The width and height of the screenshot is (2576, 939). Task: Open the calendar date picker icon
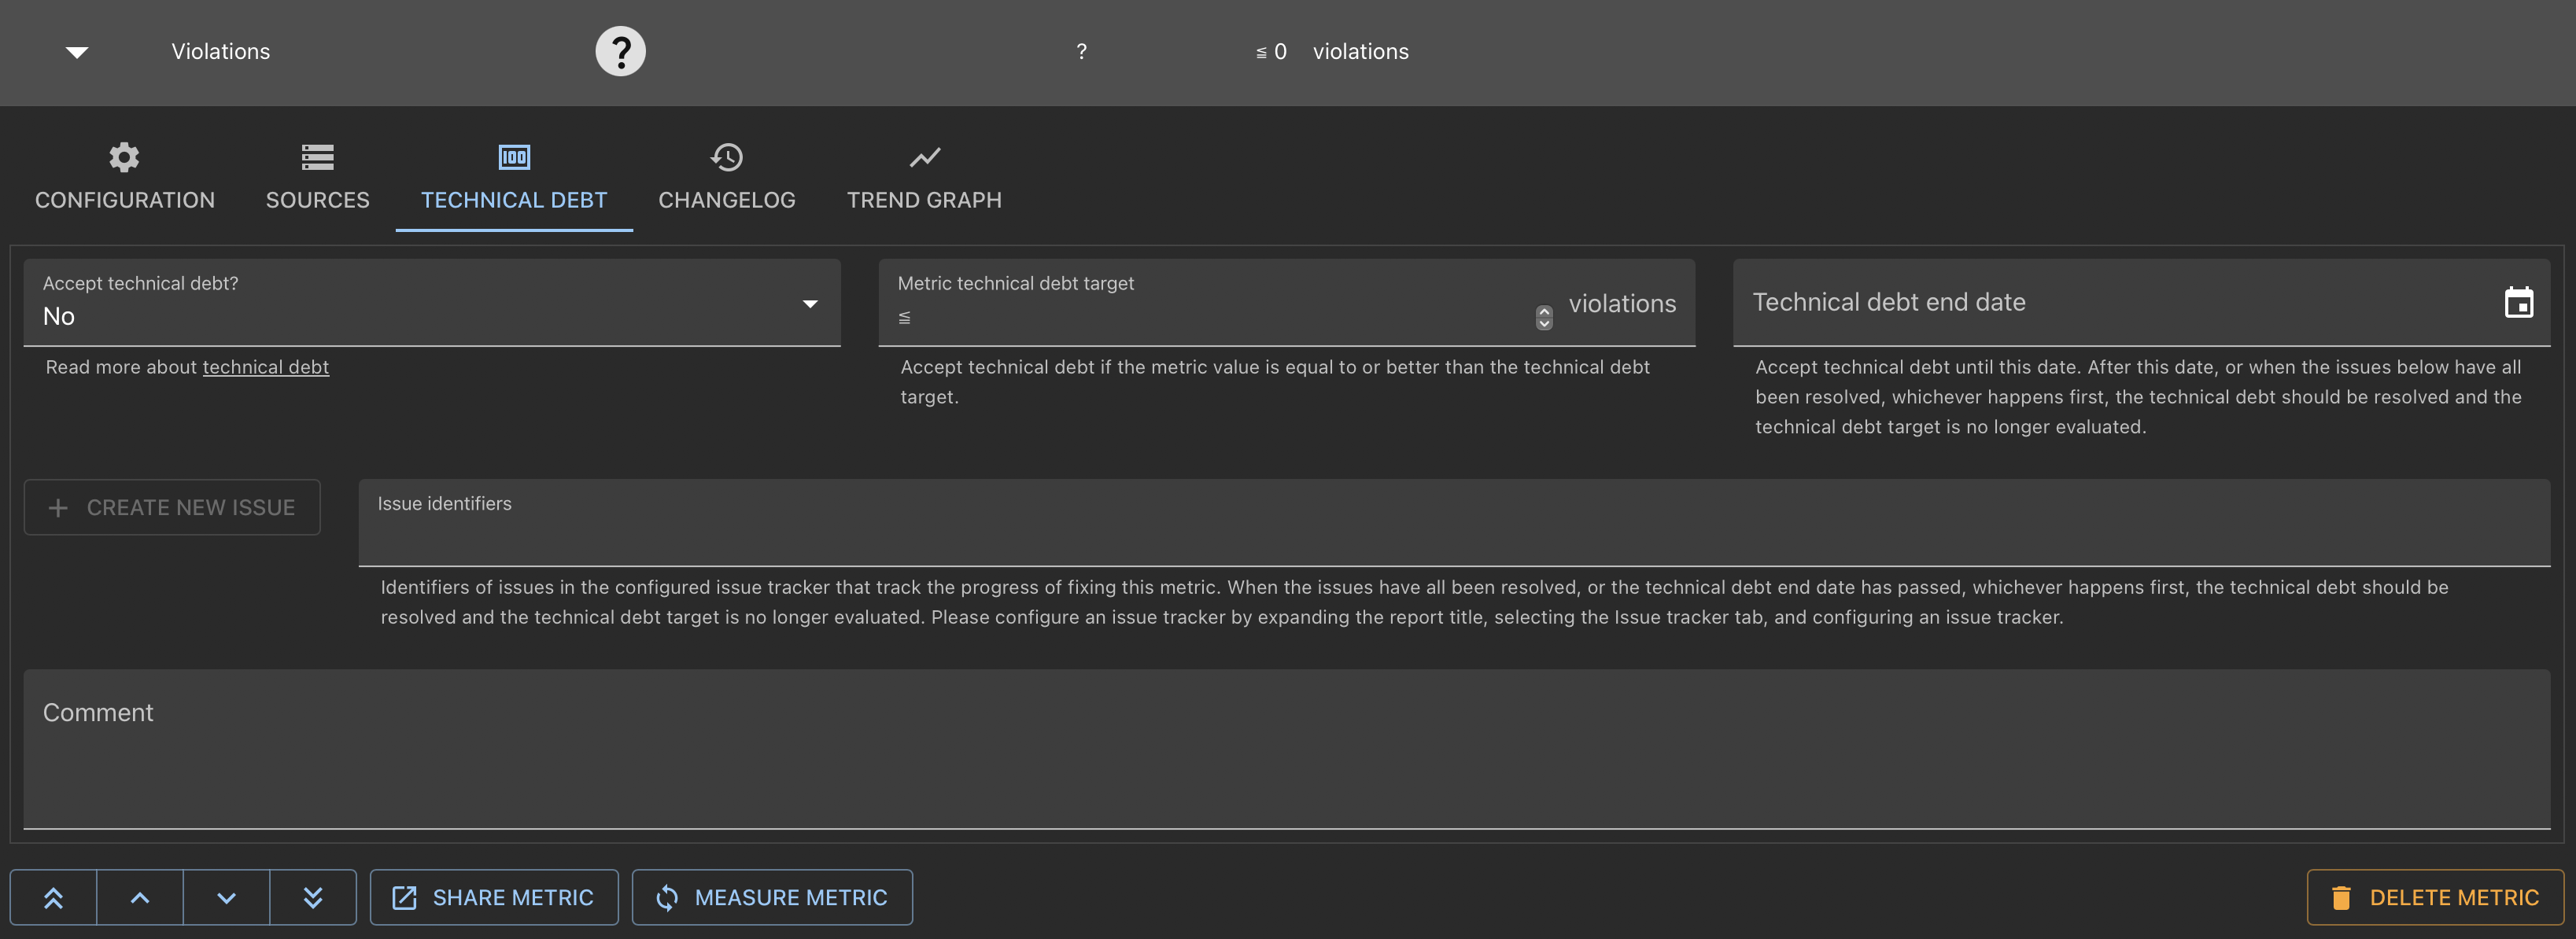click(x=2518, y=302)
